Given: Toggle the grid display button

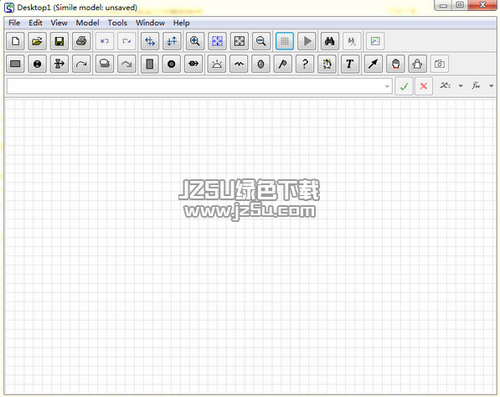Looking at the screenshot, I should click(x=285, y=41).
